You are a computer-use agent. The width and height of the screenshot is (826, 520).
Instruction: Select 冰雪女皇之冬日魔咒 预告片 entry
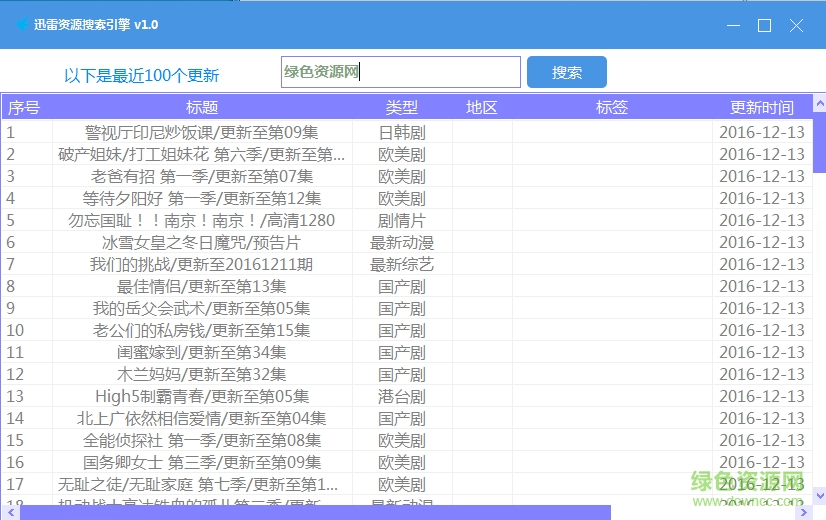point(201,242)
